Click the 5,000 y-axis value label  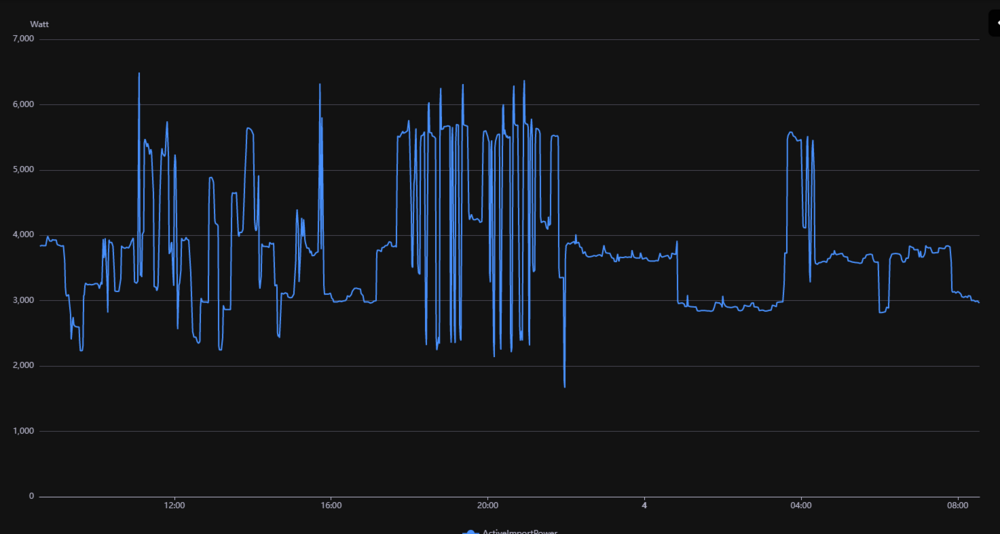tap(20, 170)
